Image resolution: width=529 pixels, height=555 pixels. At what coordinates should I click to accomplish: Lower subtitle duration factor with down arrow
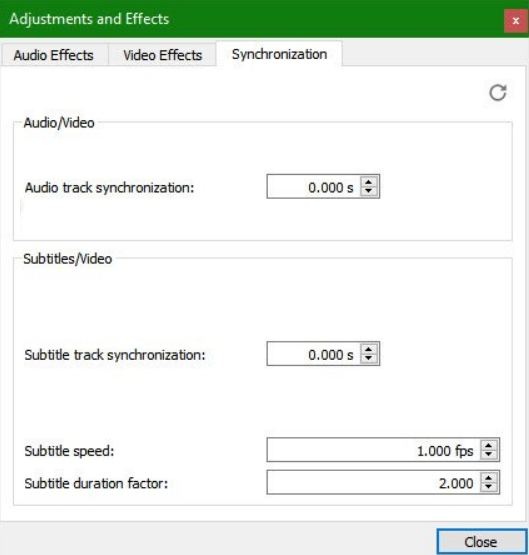(489, 487)
